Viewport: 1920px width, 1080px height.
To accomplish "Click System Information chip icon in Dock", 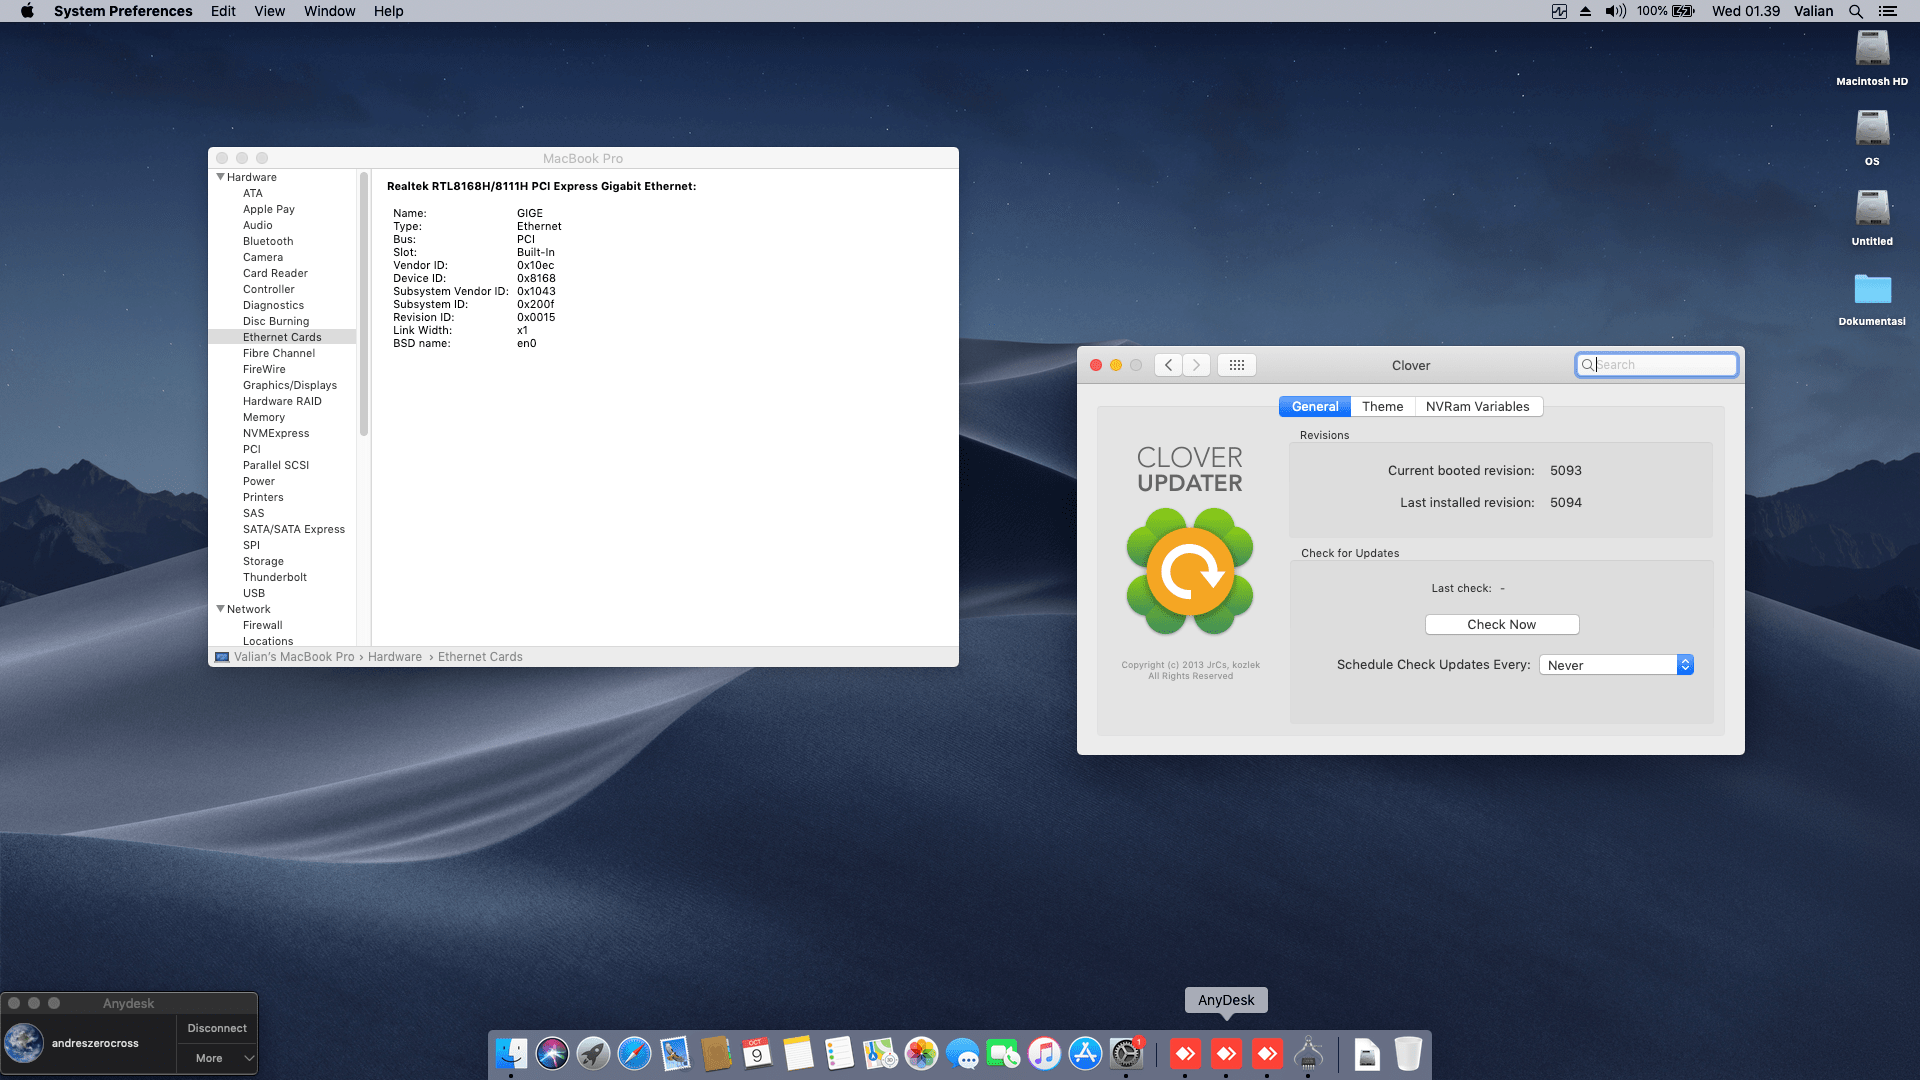I will [1308, 1053].
